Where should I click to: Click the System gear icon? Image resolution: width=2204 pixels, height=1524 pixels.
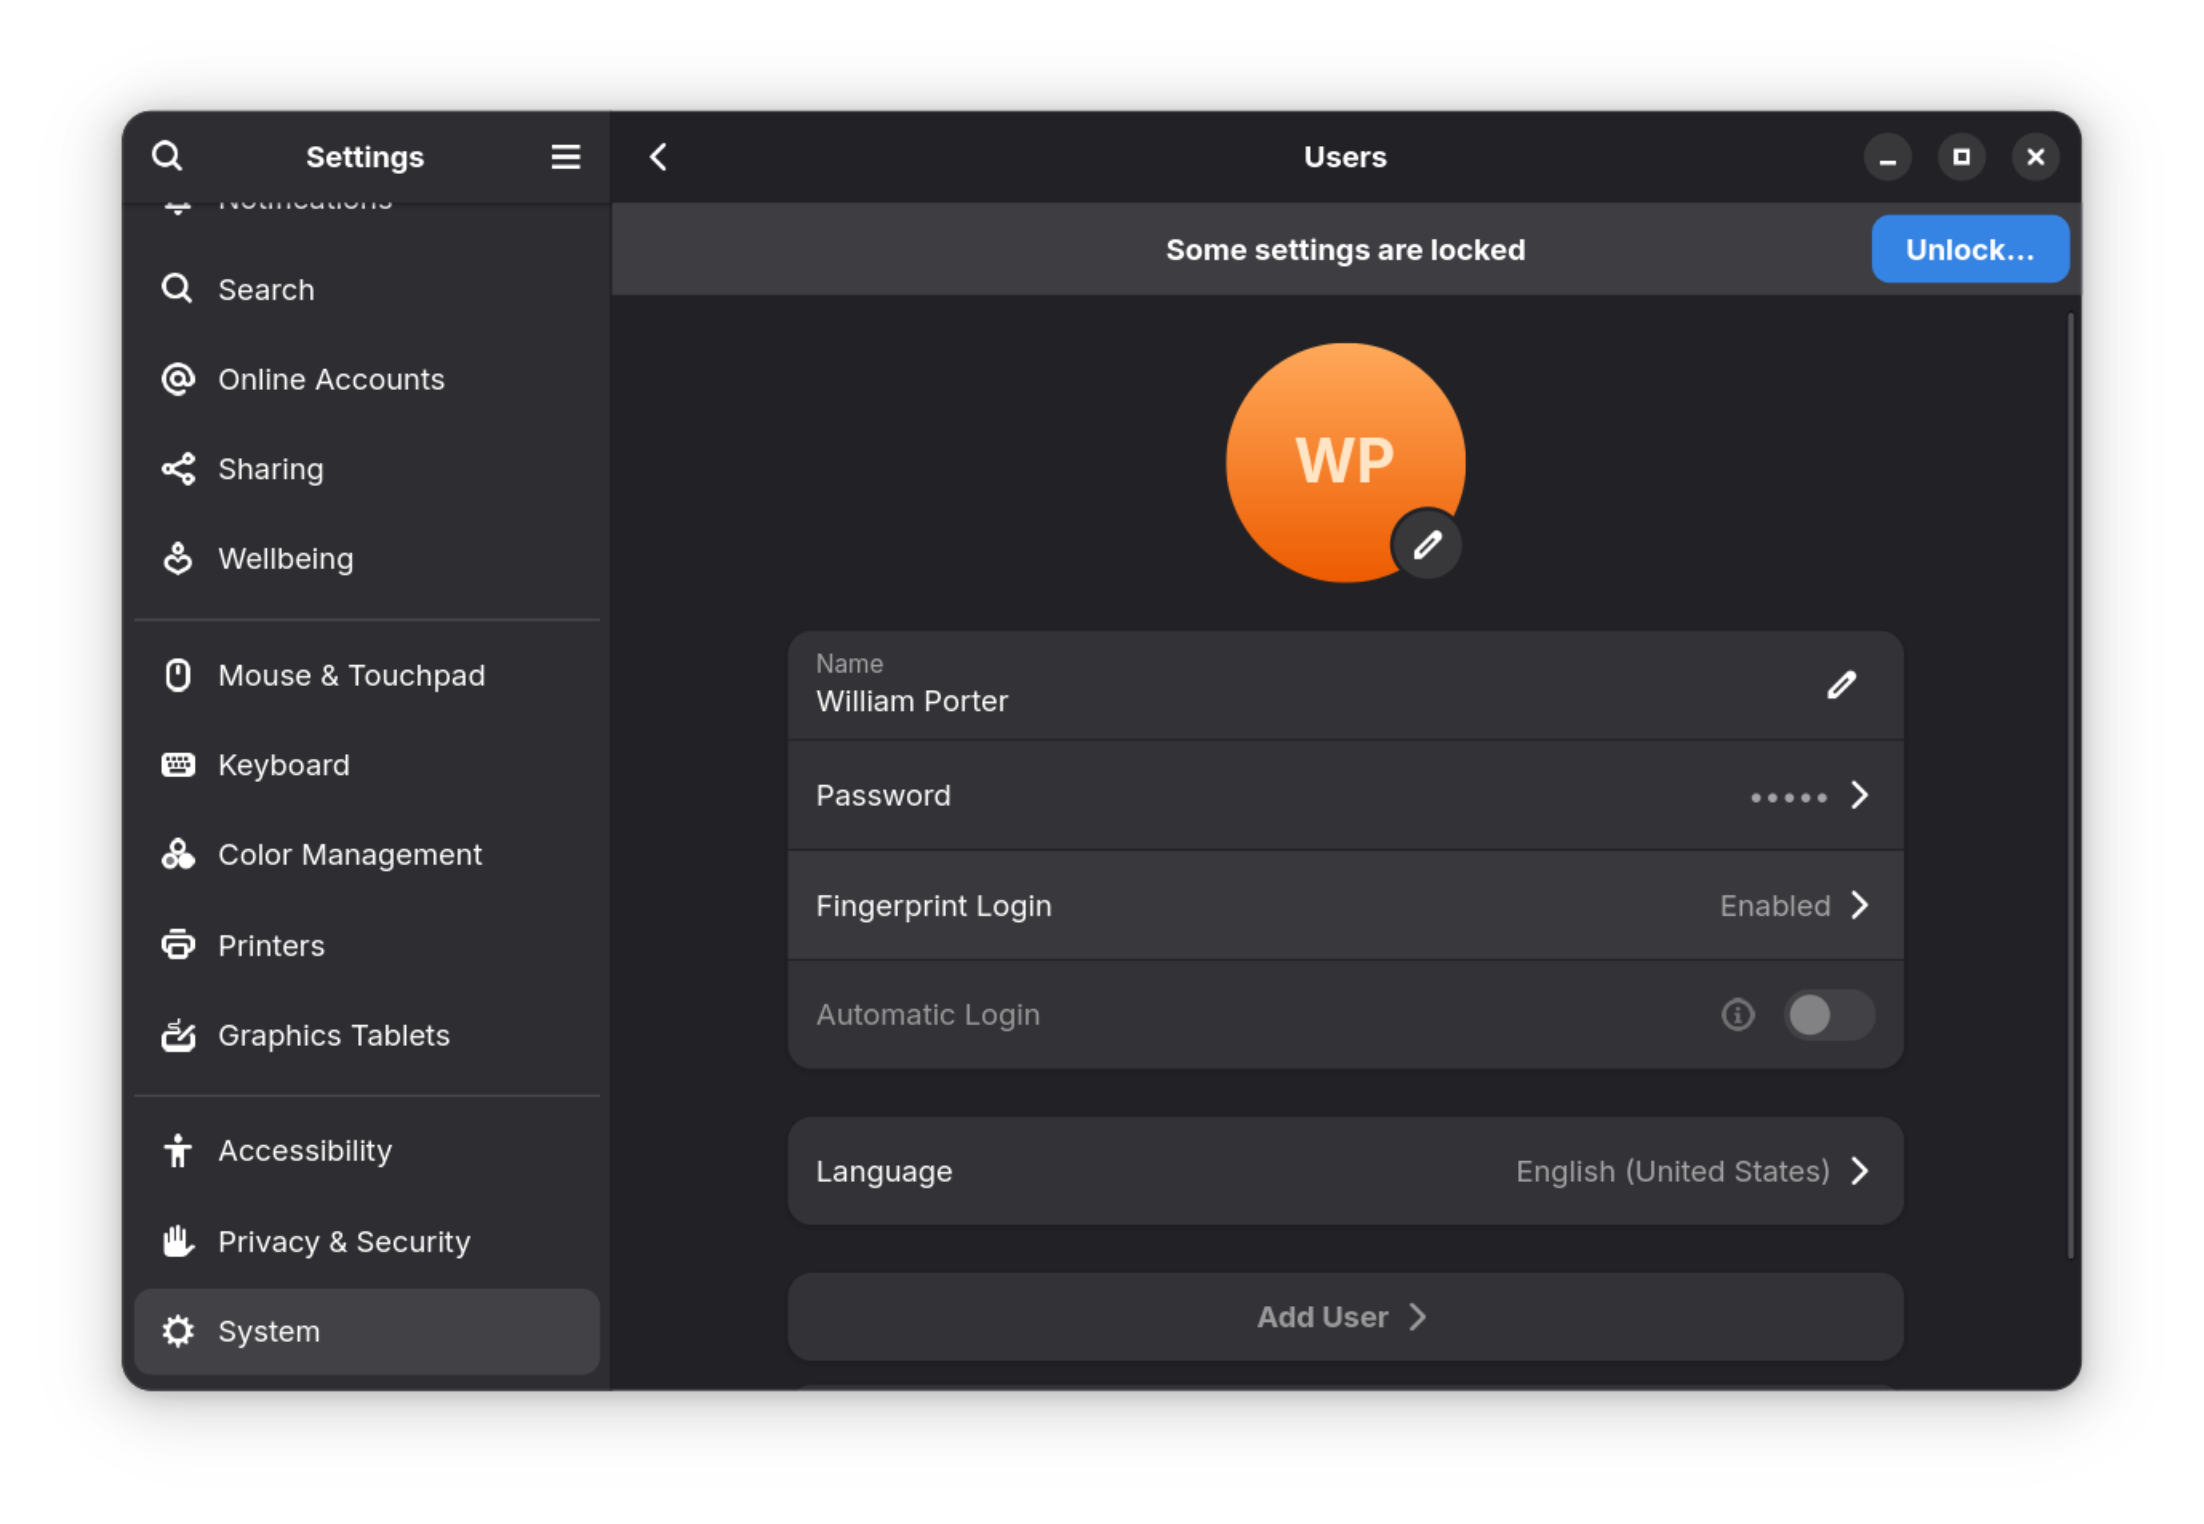178,1331
